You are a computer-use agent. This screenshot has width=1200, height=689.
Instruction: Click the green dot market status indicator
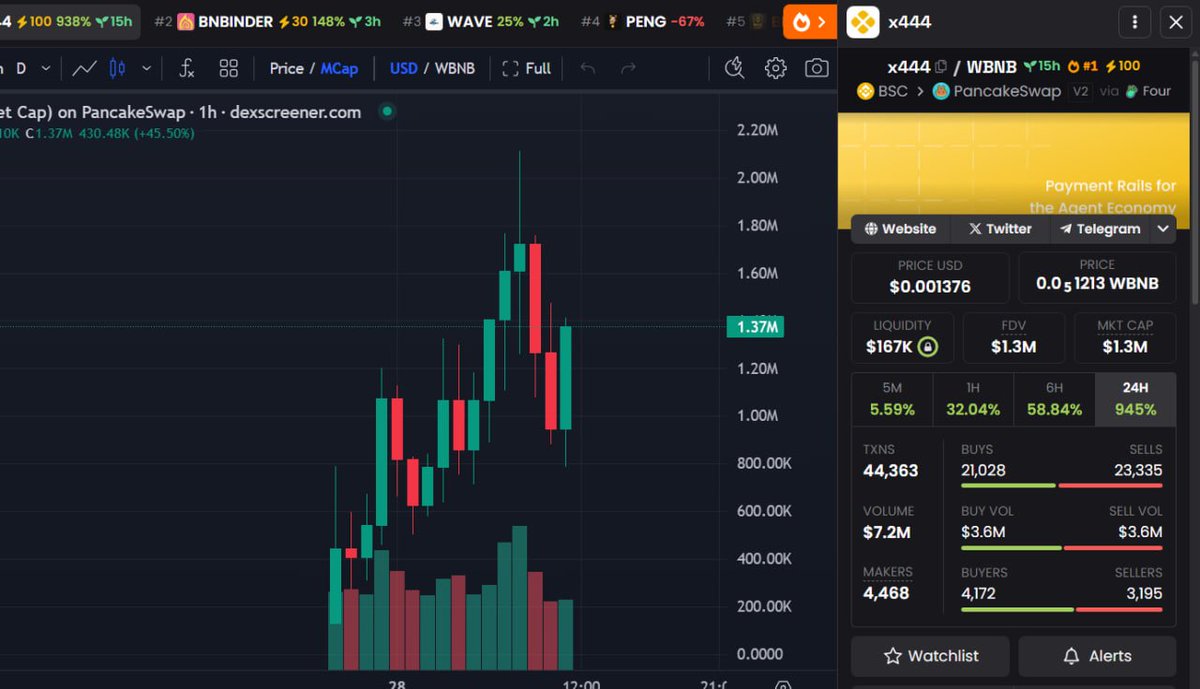[387, 112]
